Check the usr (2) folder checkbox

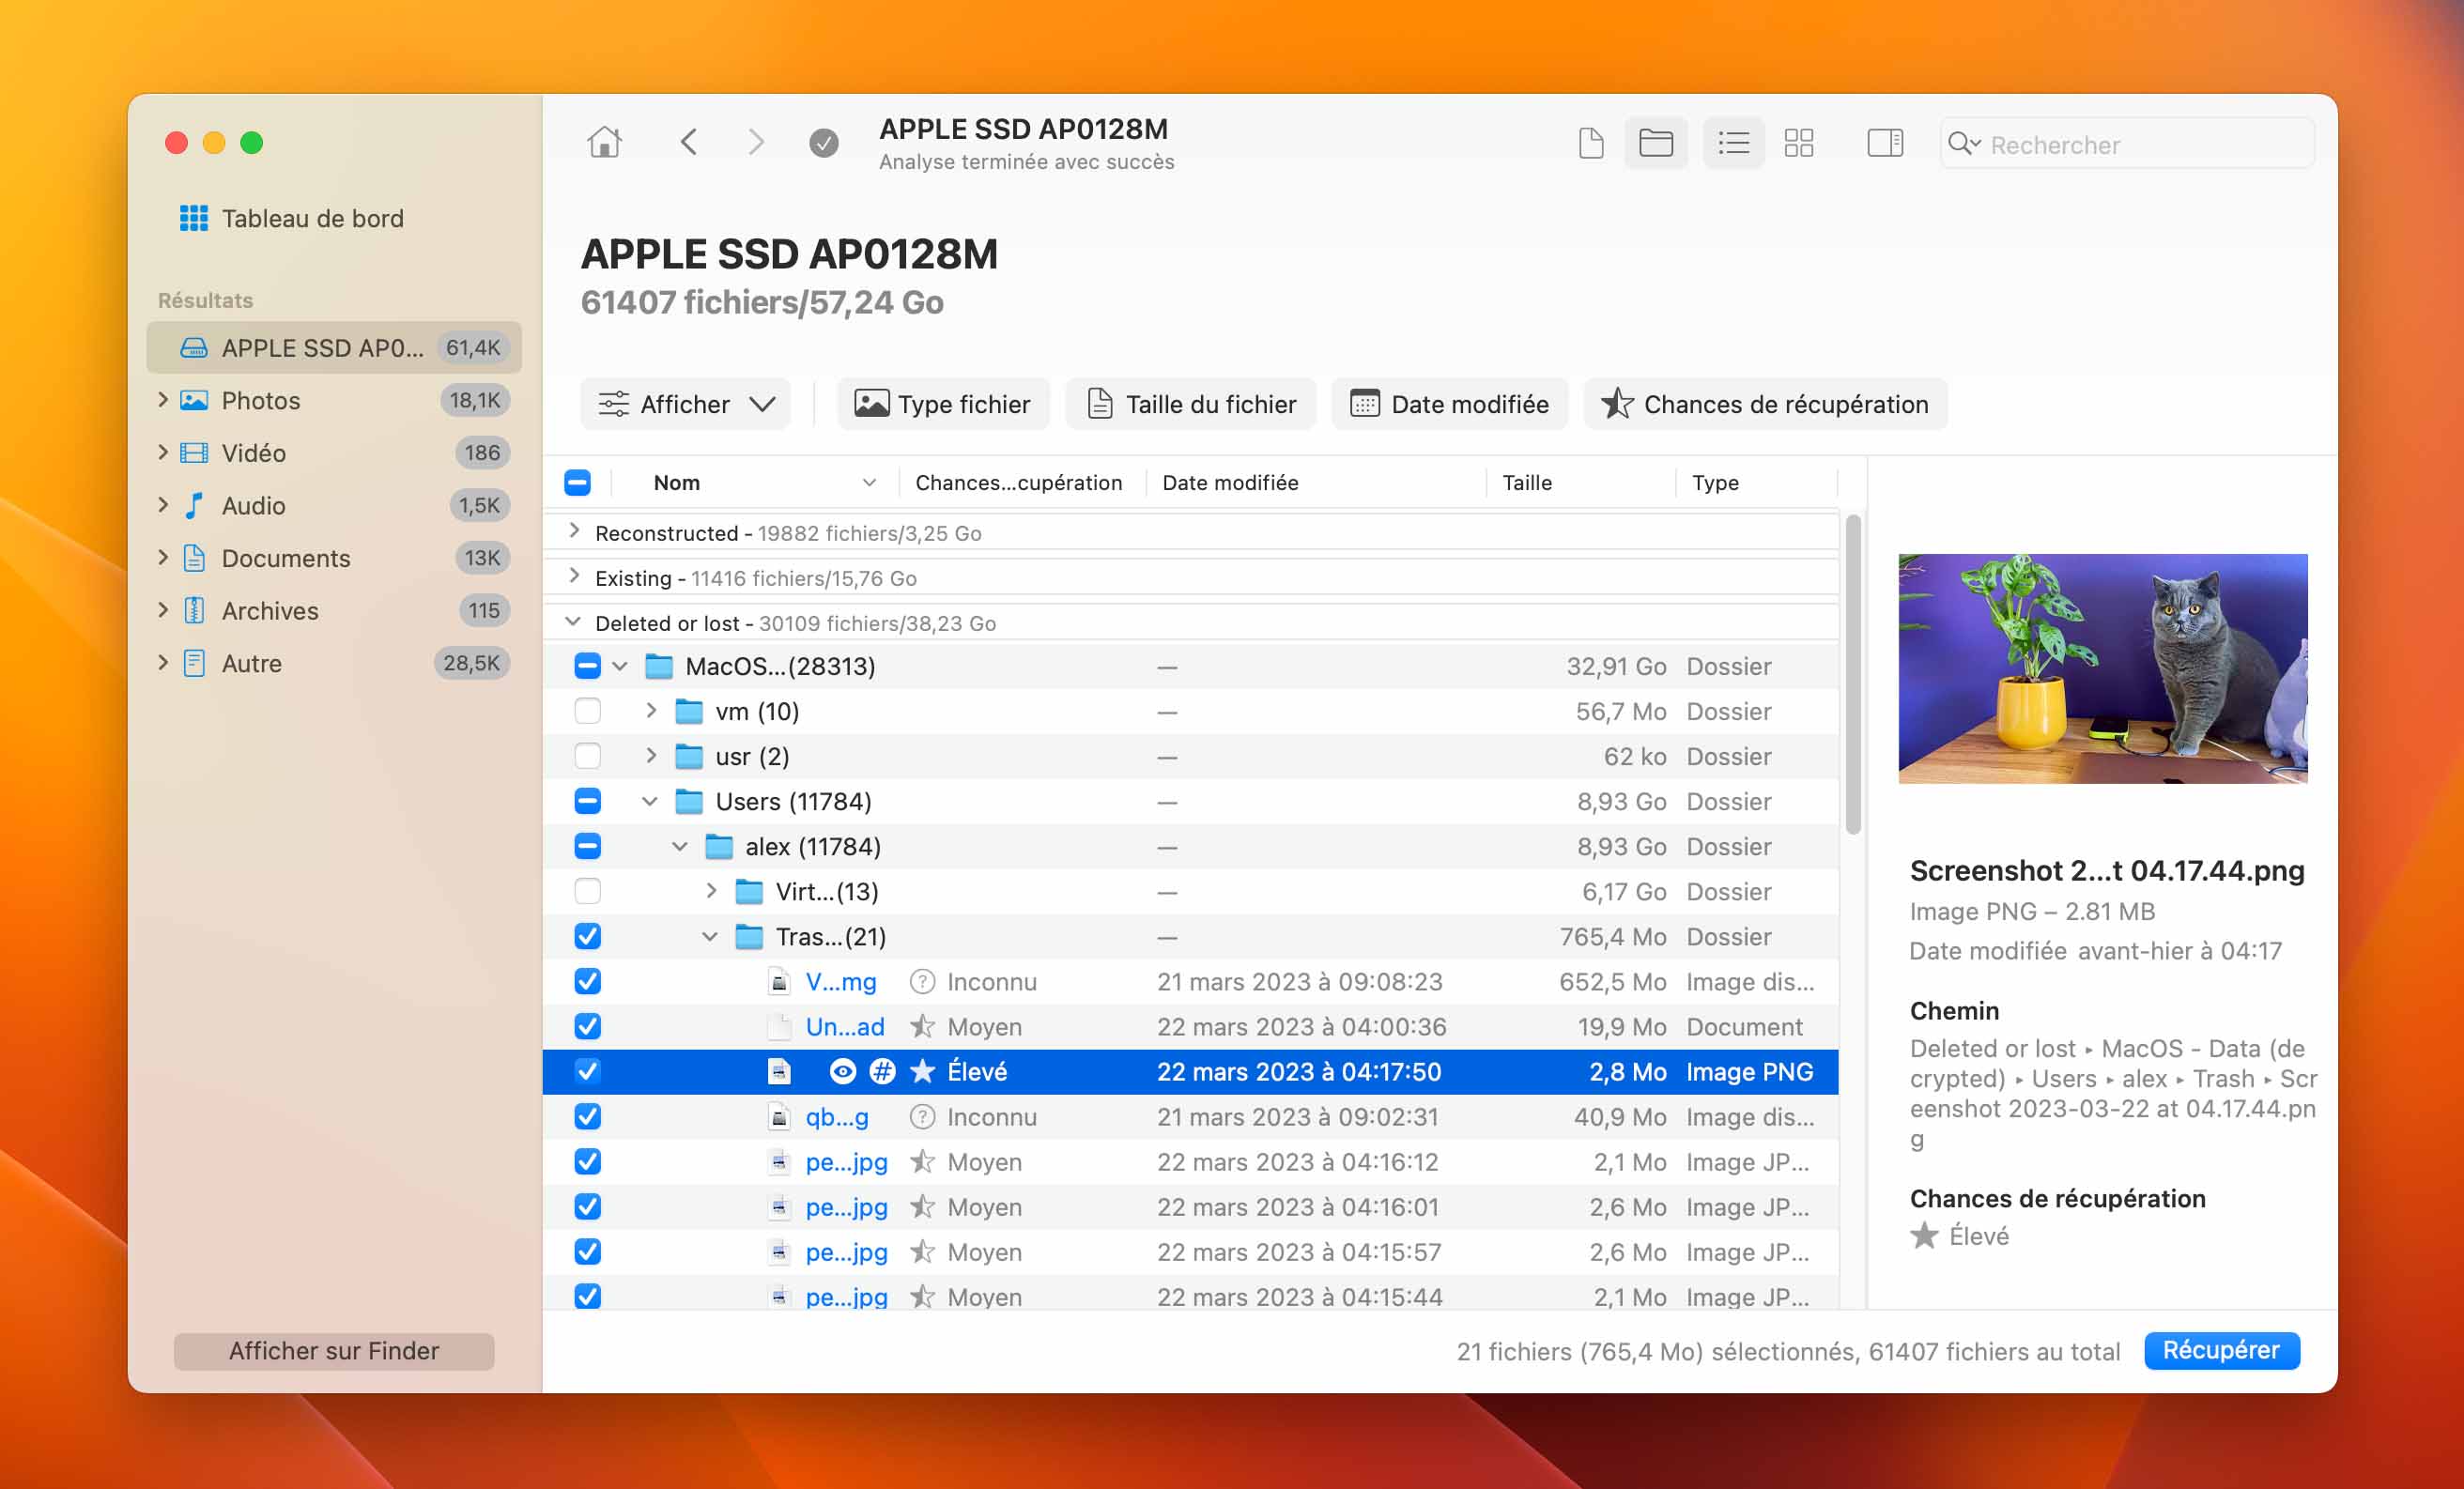tap(588, 756)
